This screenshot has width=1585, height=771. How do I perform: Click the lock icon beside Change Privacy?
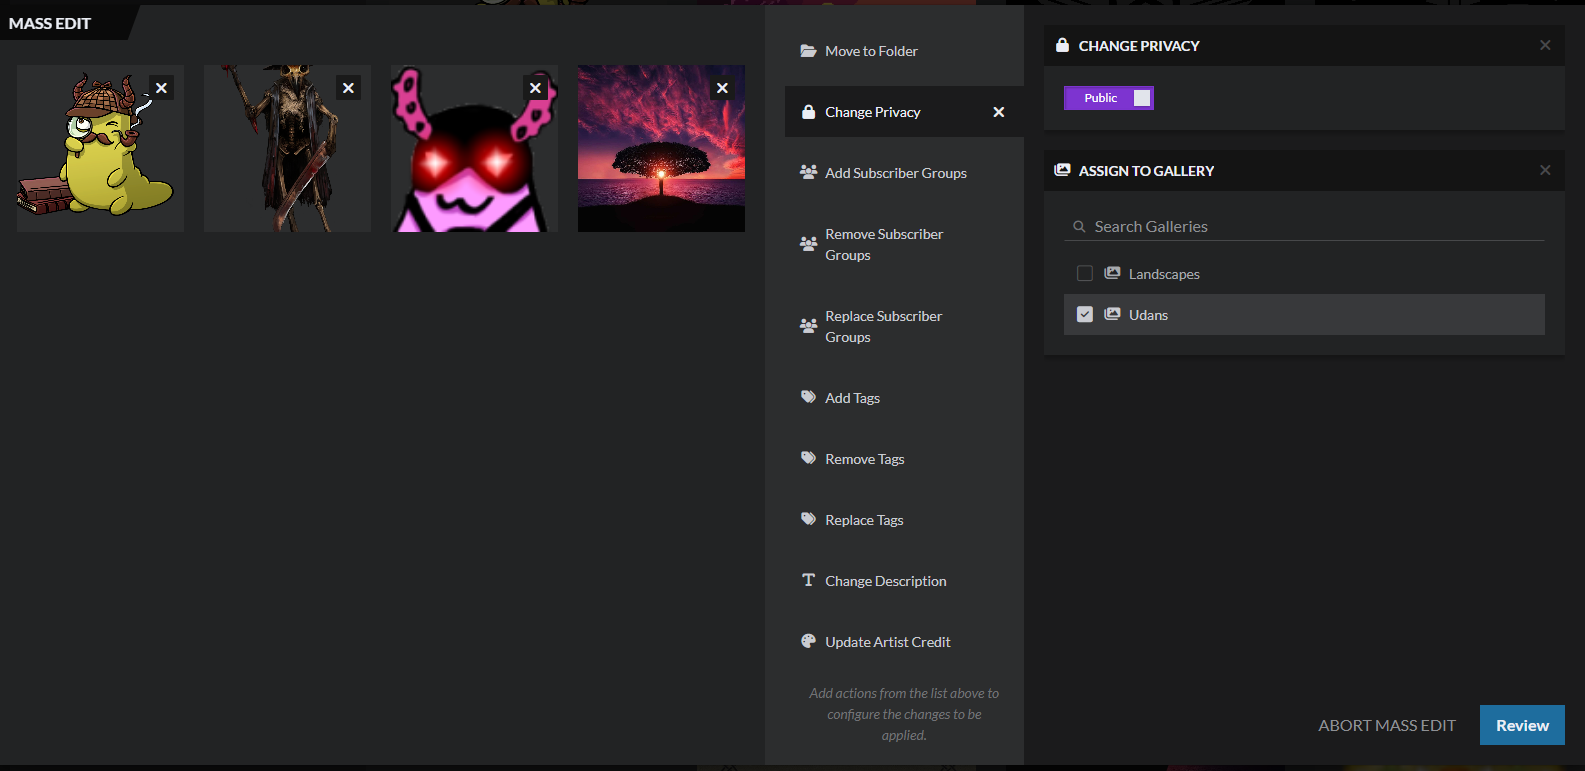(808, 112)
